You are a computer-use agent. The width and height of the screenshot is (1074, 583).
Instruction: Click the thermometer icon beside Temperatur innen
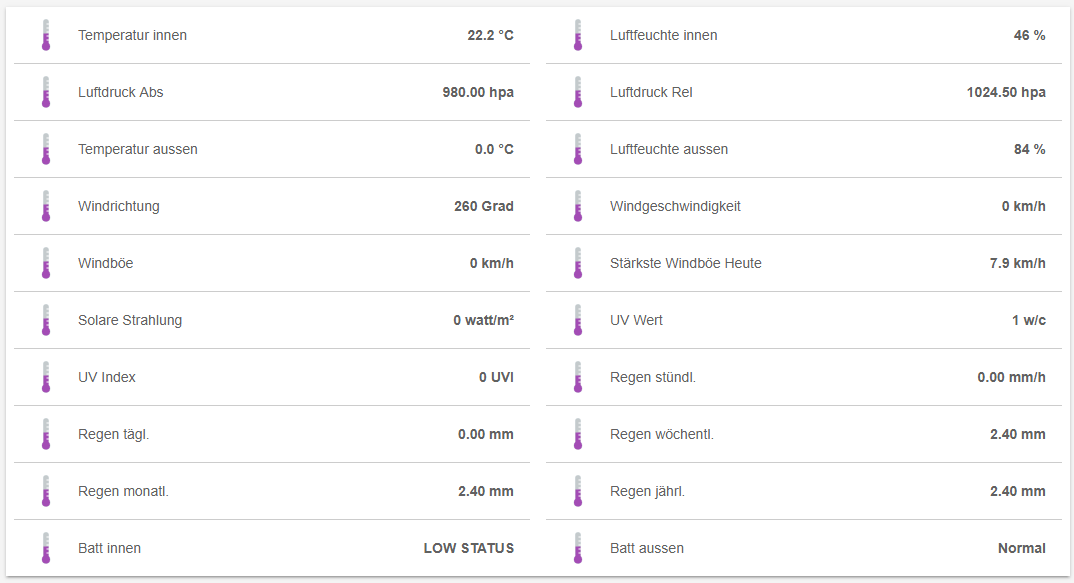tap(45, 35)
